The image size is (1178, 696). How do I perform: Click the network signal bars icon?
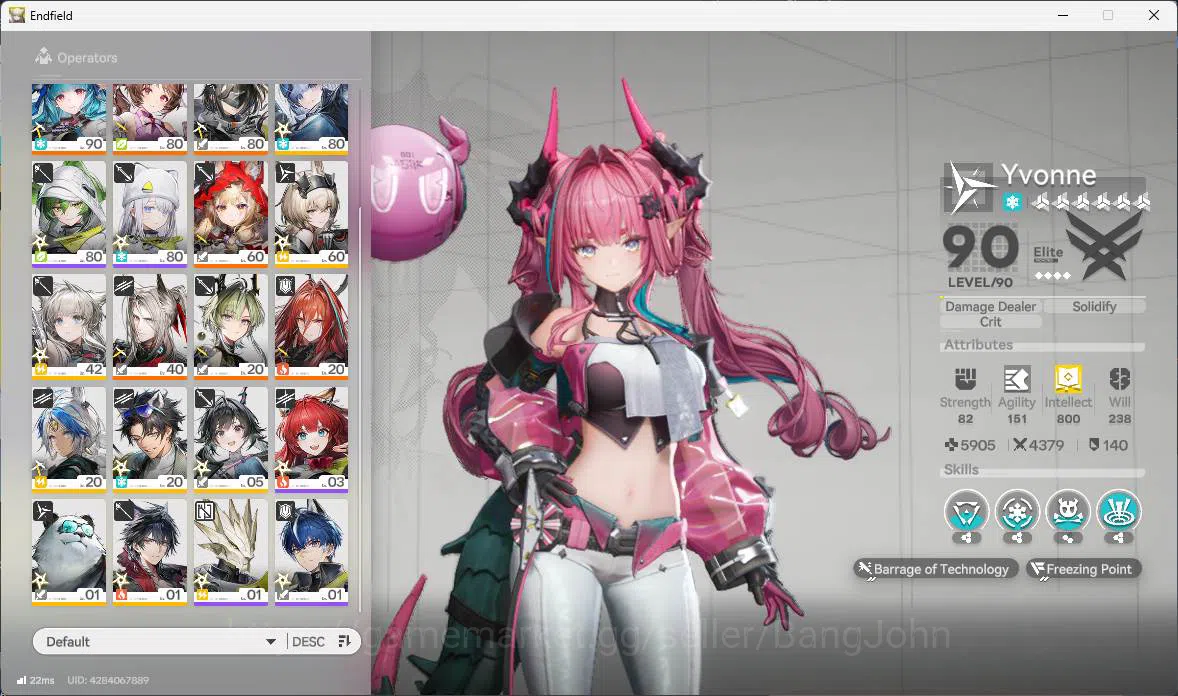(x=21, y=680)
